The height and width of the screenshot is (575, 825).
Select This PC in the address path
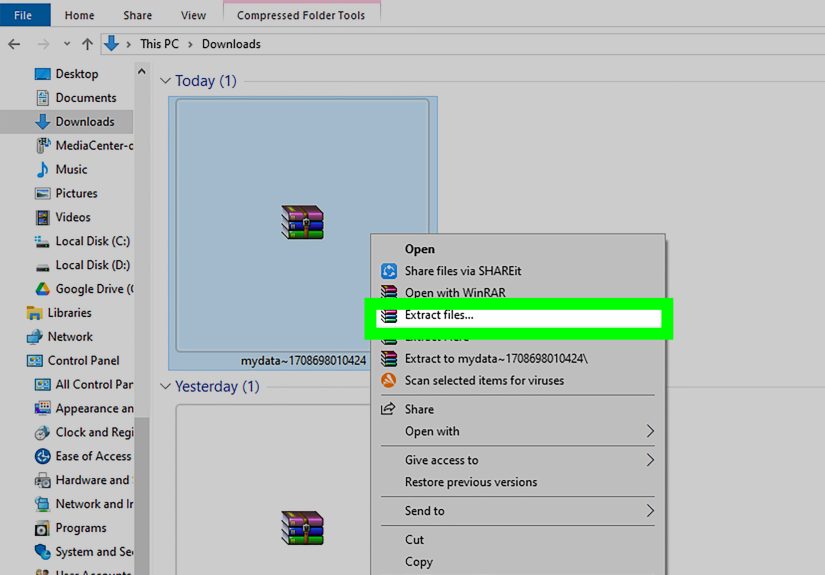tap(159, 44)
